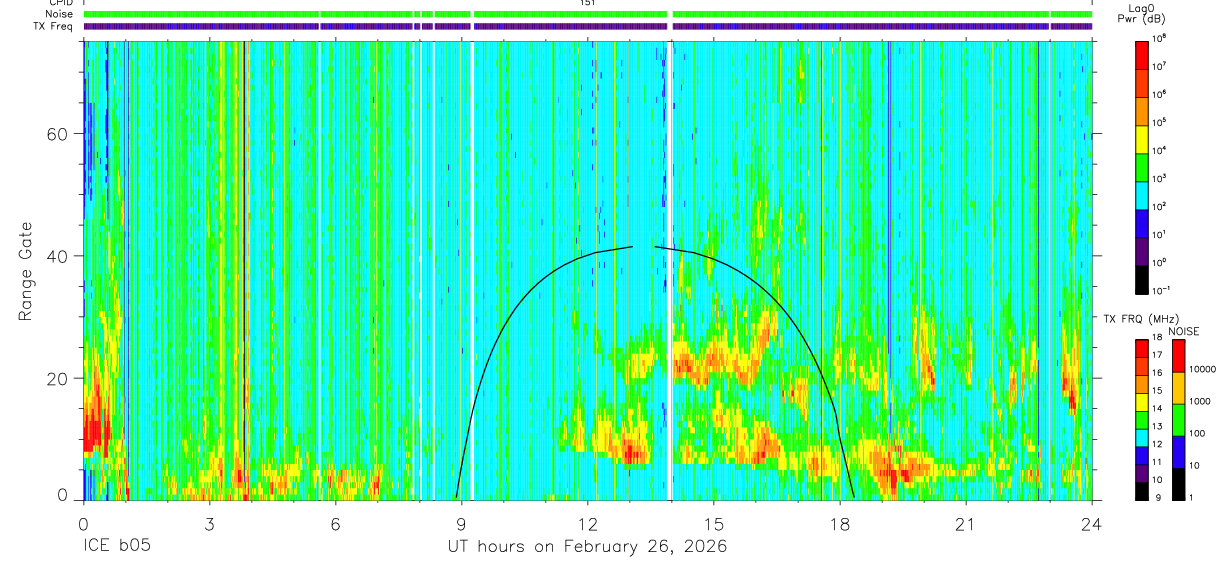Screen dimensions: 1228x567
Task: Click the 'Noise' row label at top
Action: tap(60, 14)
